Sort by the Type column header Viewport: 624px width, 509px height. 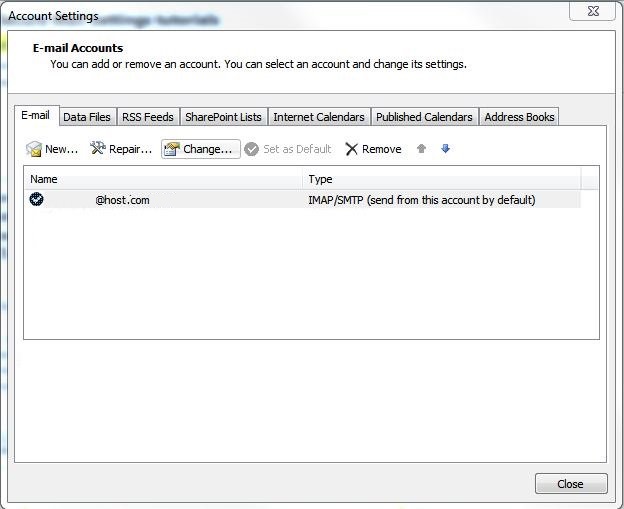coord(440,179)
